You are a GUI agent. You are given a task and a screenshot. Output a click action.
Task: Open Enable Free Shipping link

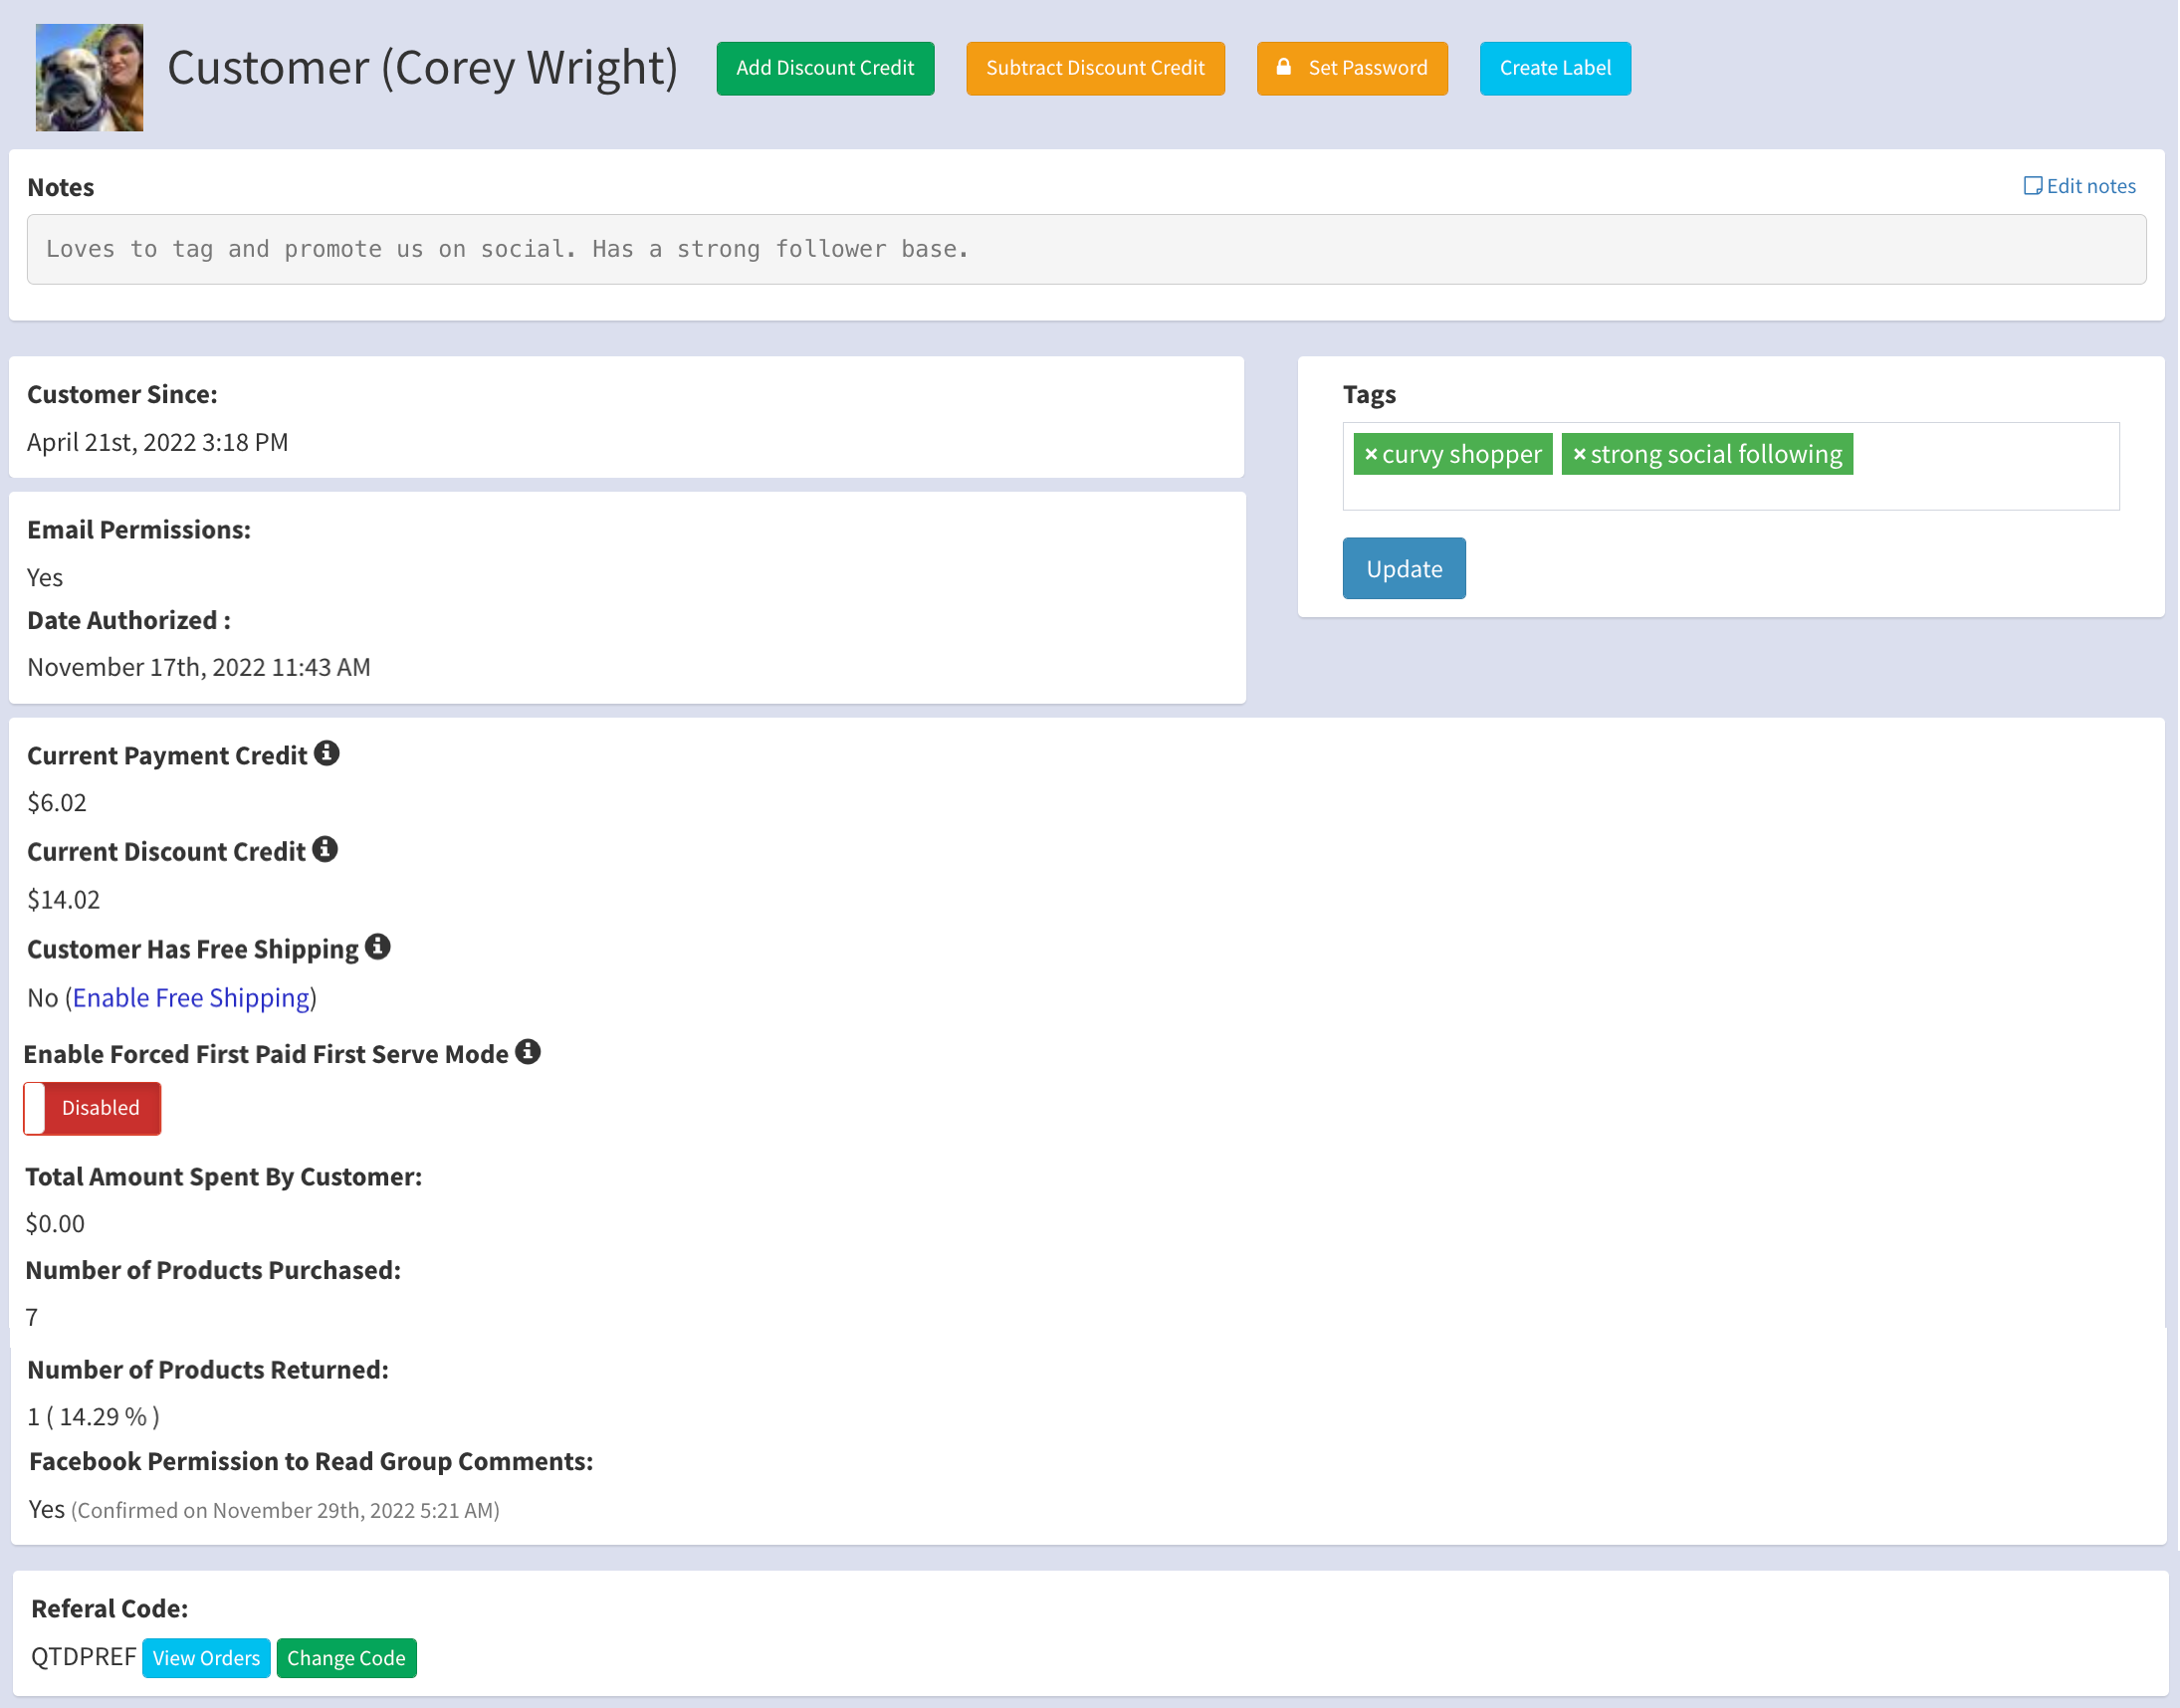click(191, 998)
